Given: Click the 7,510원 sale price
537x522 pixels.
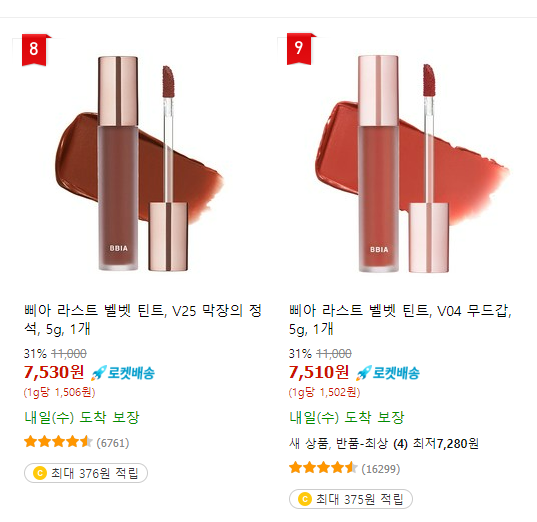Looking at the screenshot, I should (319, 372).
